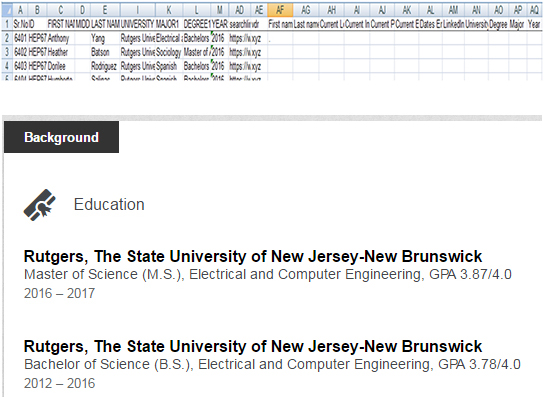Click the LinkedIn header cell in column AM
The width and height of the screenshot is (544, 397).
pos(453,24)
